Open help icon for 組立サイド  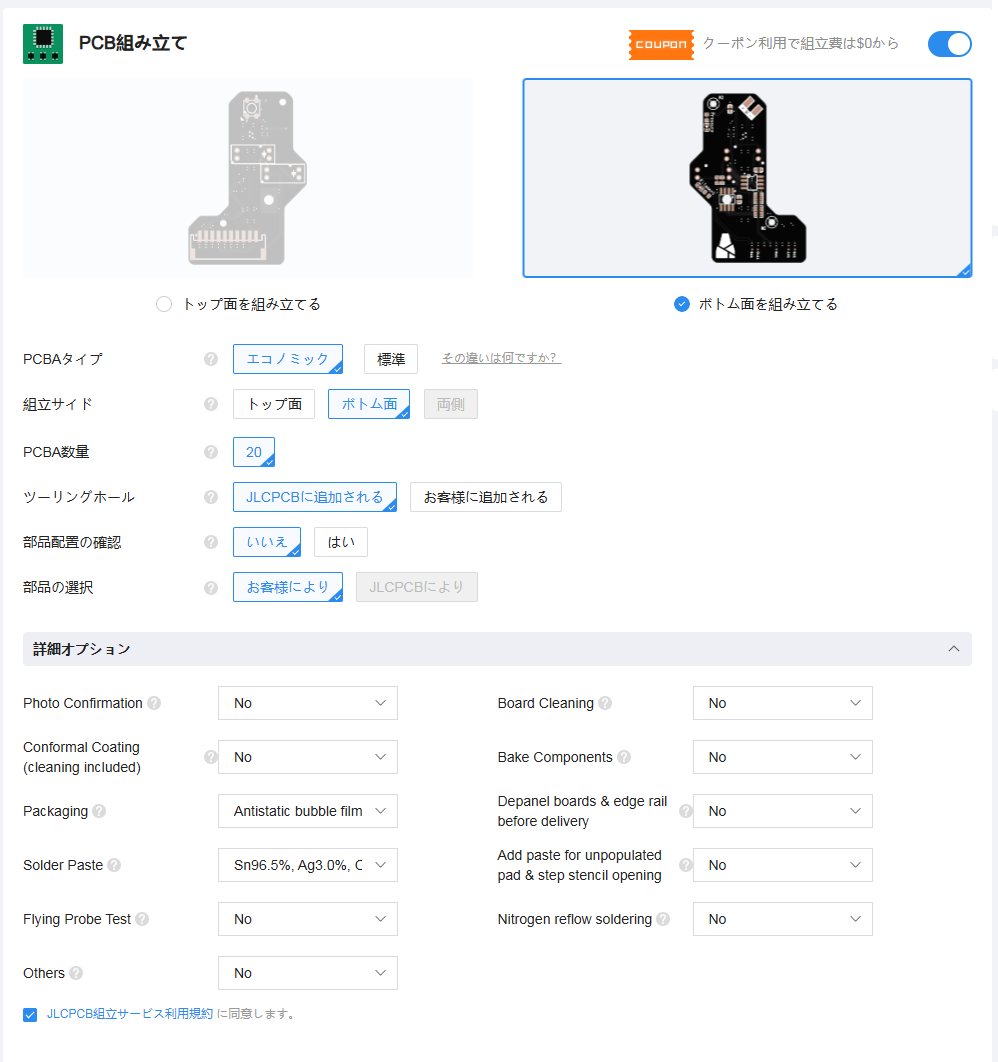pos(211,404)
